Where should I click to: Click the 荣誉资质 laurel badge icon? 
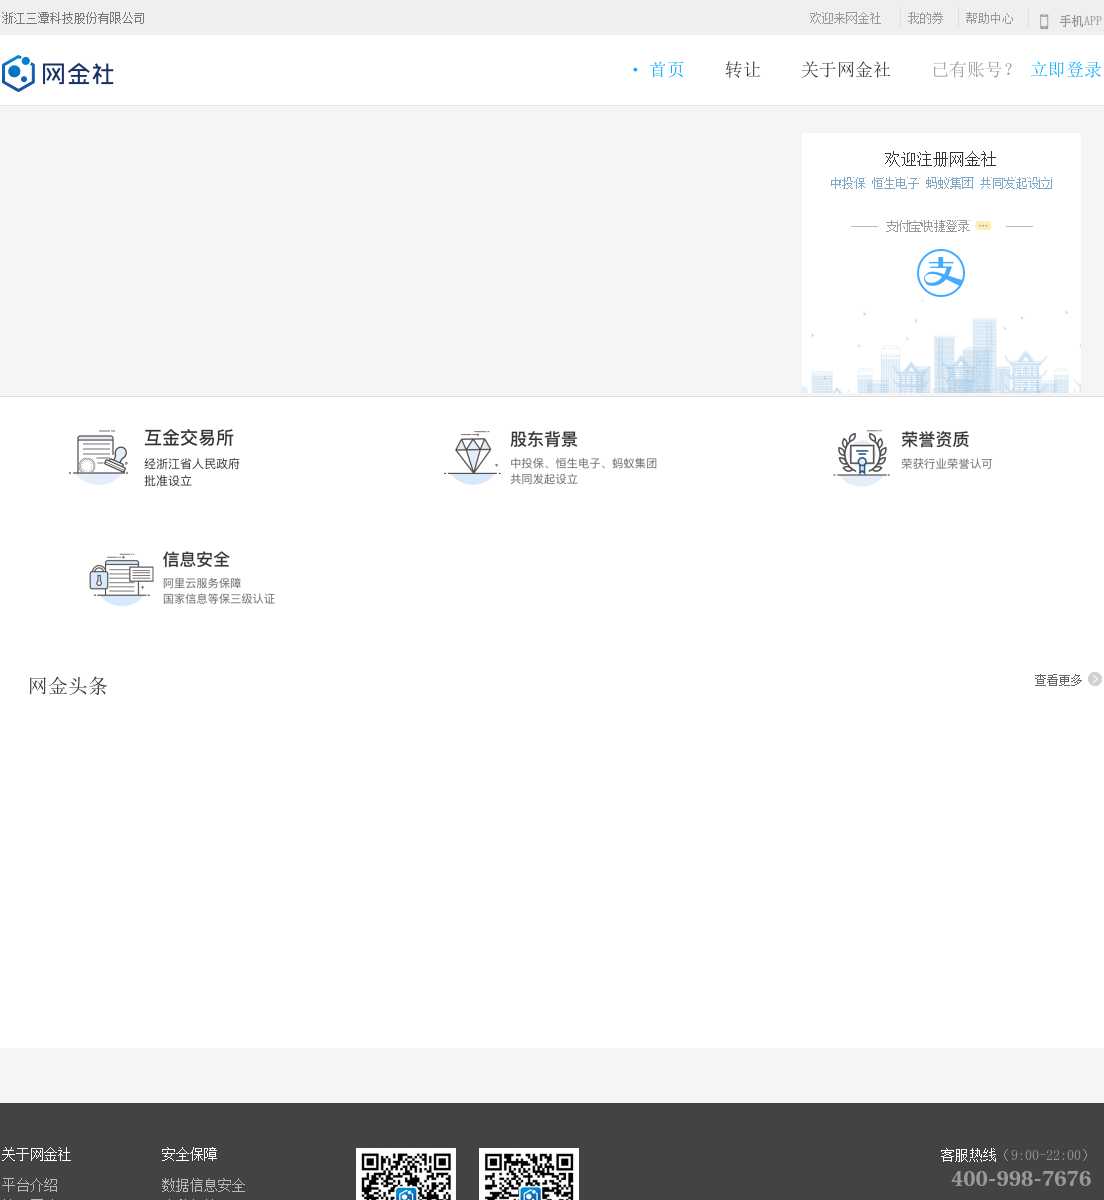861,457
